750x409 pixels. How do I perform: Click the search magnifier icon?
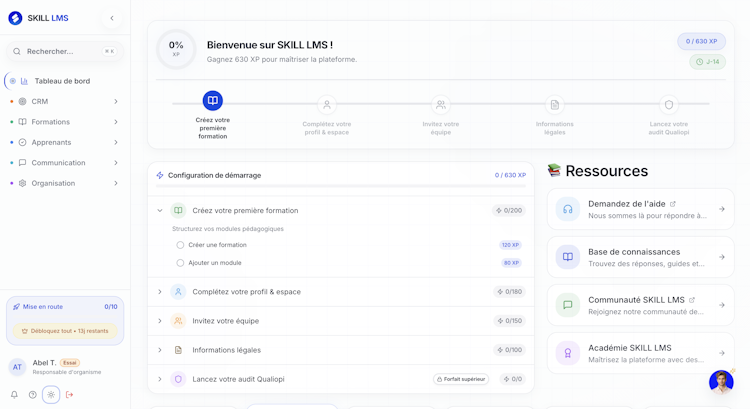[x=17, y=51]
